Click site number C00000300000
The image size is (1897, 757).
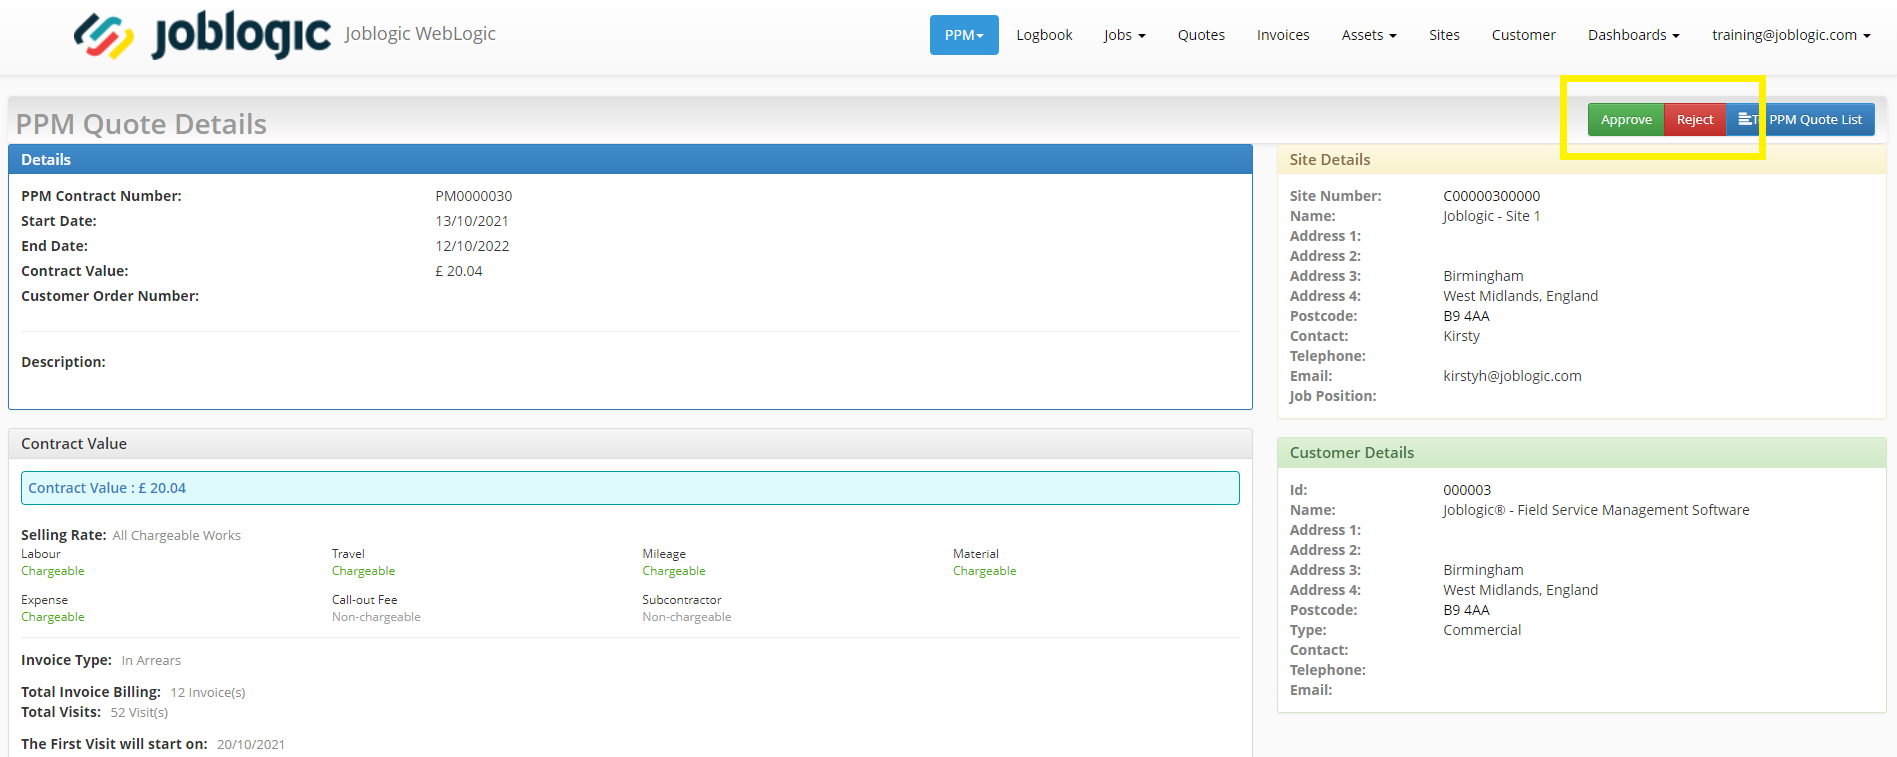(1491, 196)
